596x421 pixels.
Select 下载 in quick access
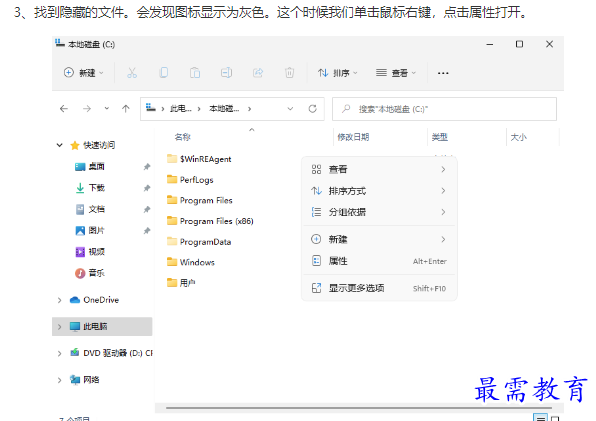click(x=97, y=188)
